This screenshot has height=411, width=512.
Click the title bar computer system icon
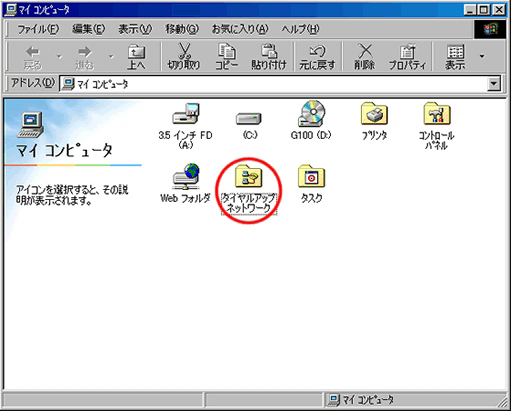(x=10, y=10)
